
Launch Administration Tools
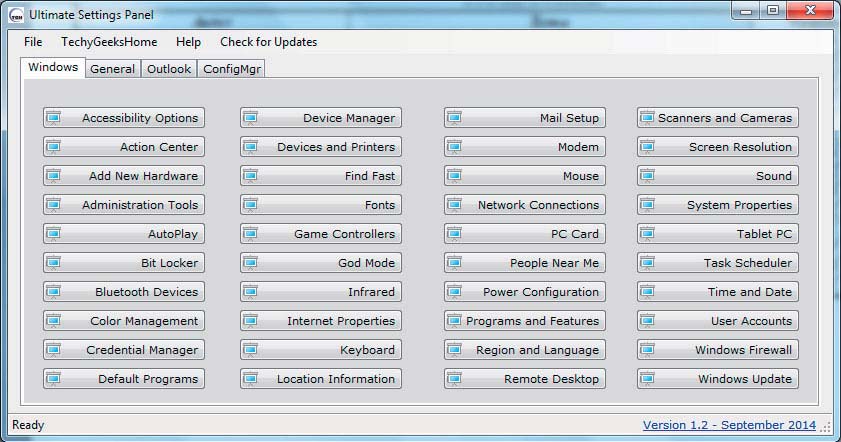(124, 204)
